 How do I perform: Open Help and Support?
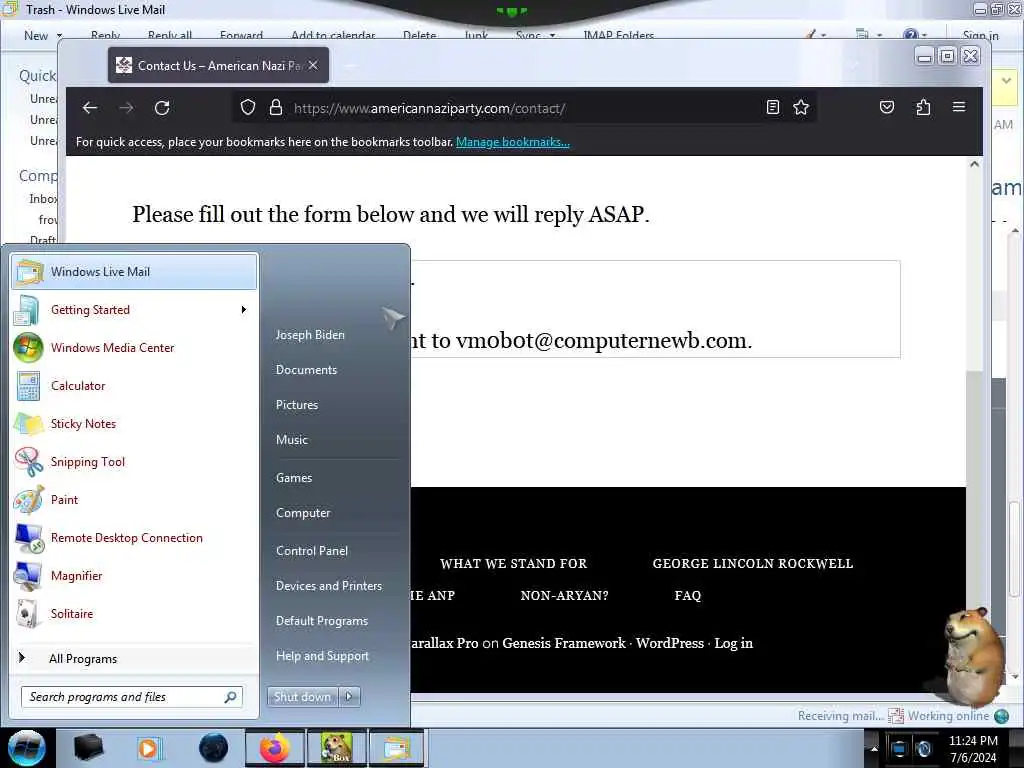pos(323,656)
